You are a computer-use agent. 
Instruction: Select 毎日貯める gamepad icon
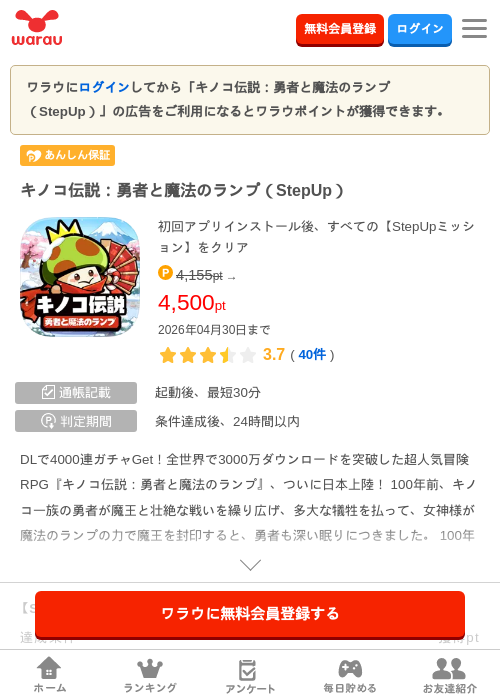(350, 668)
